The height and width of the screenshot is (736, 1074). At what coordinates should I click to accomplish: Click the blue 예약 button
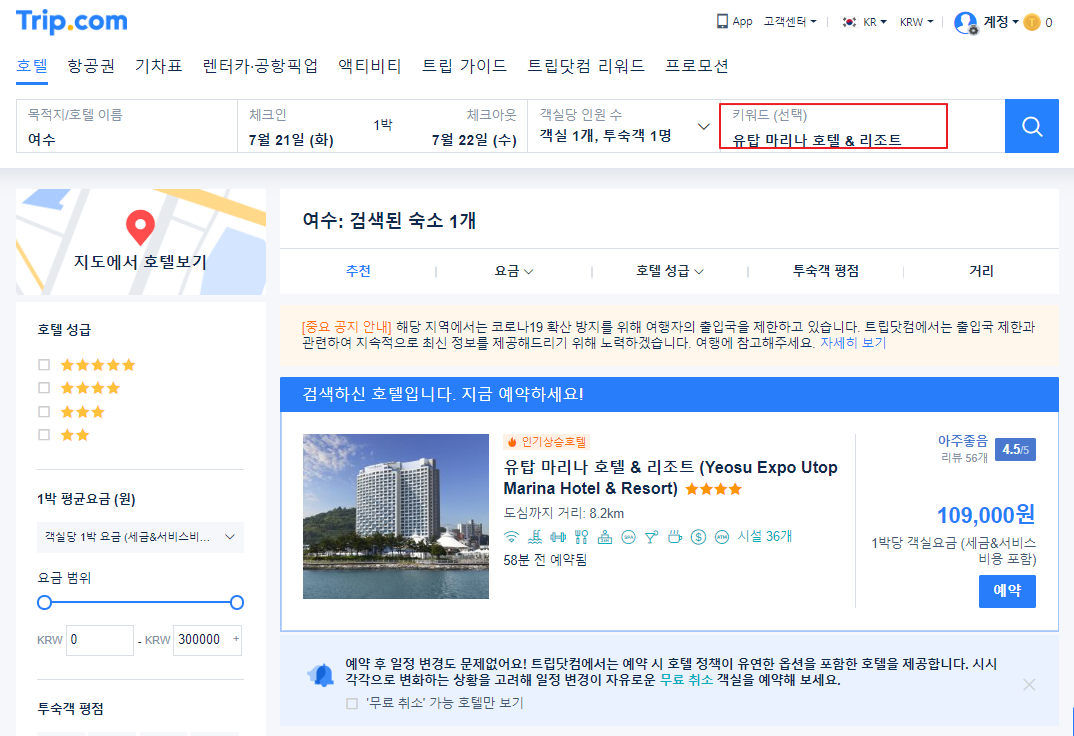(1007, 591)
